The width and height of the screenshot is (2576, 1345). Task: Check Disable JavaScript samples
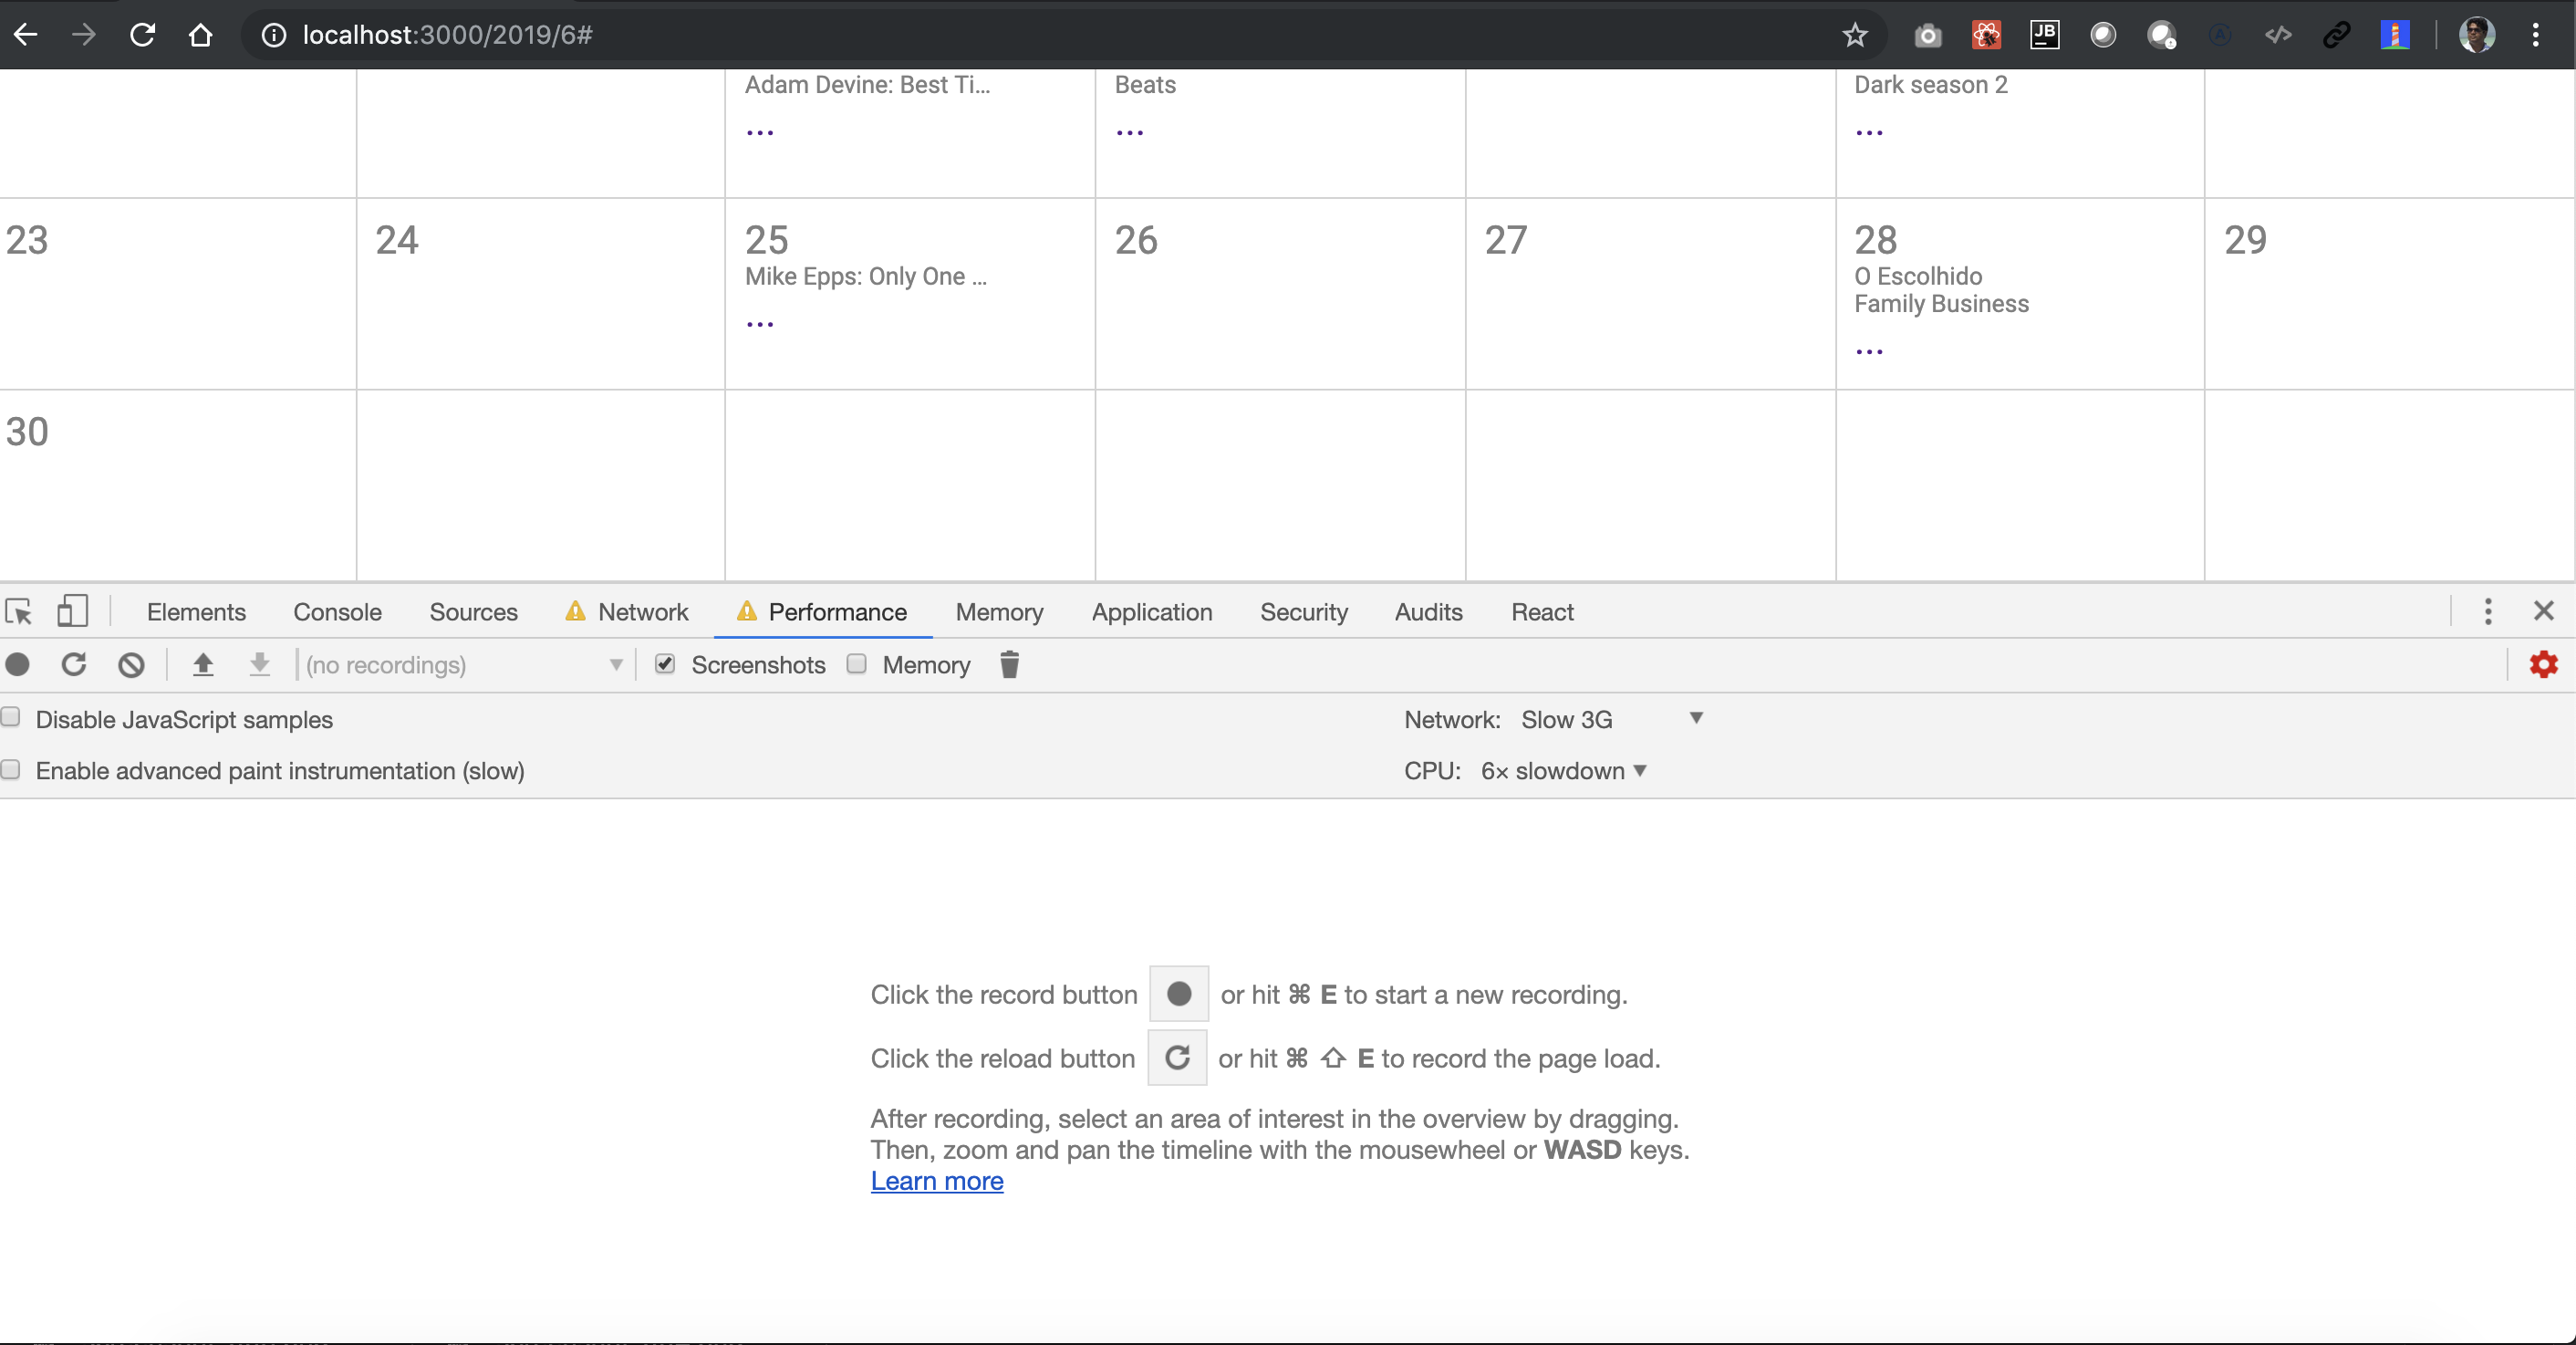(x=11, y=718)
